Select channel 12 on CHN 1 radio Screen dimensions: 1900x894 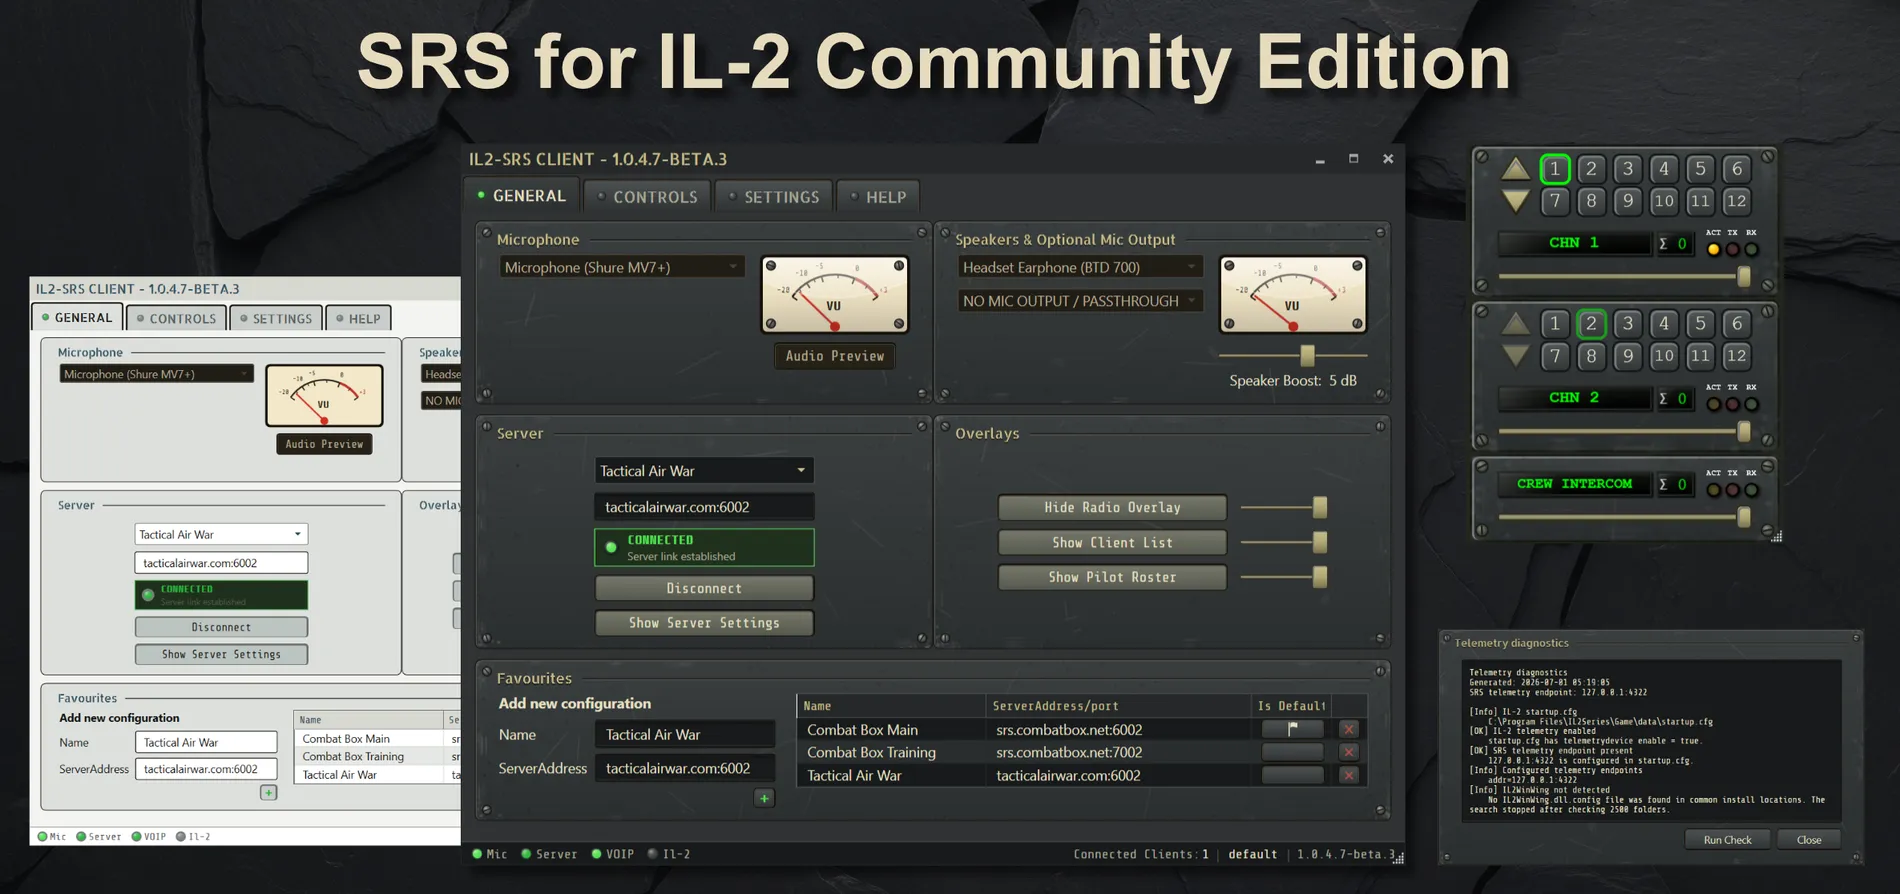[x=1737, y=201]
